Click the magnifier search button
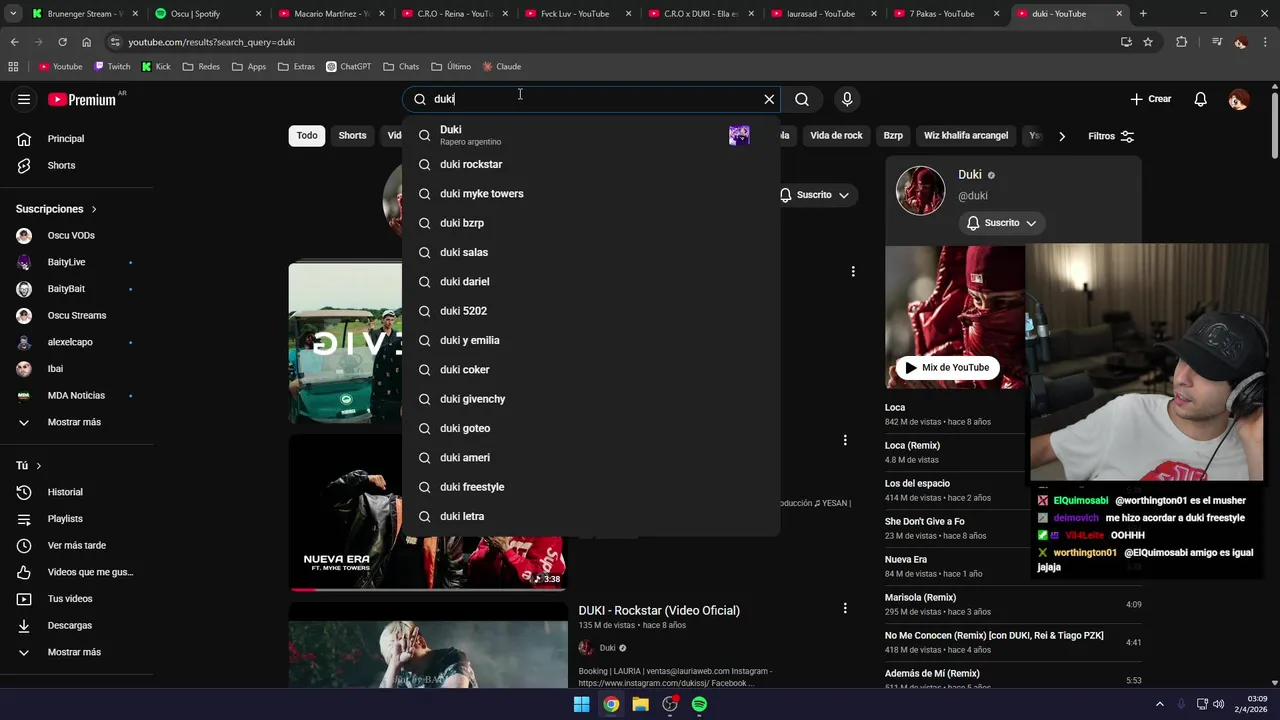Screen dimensions: 1280x720 point(802,99)
